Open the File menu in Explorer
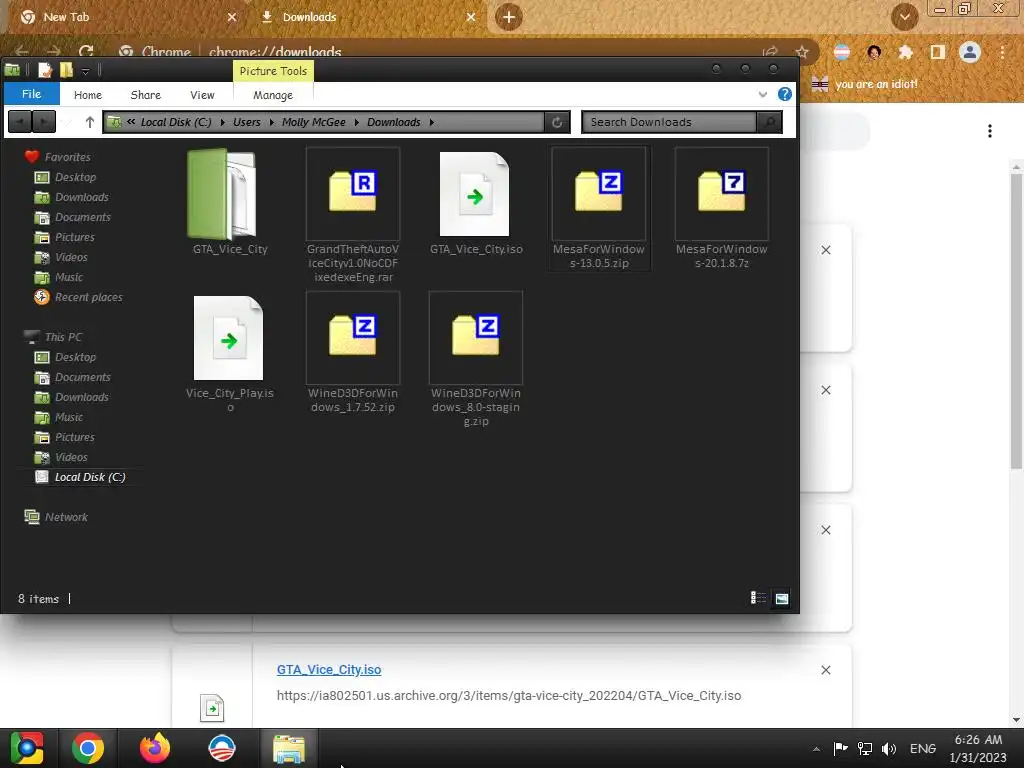The width and height of the screenshot is (1024, 768). (31, 94)
